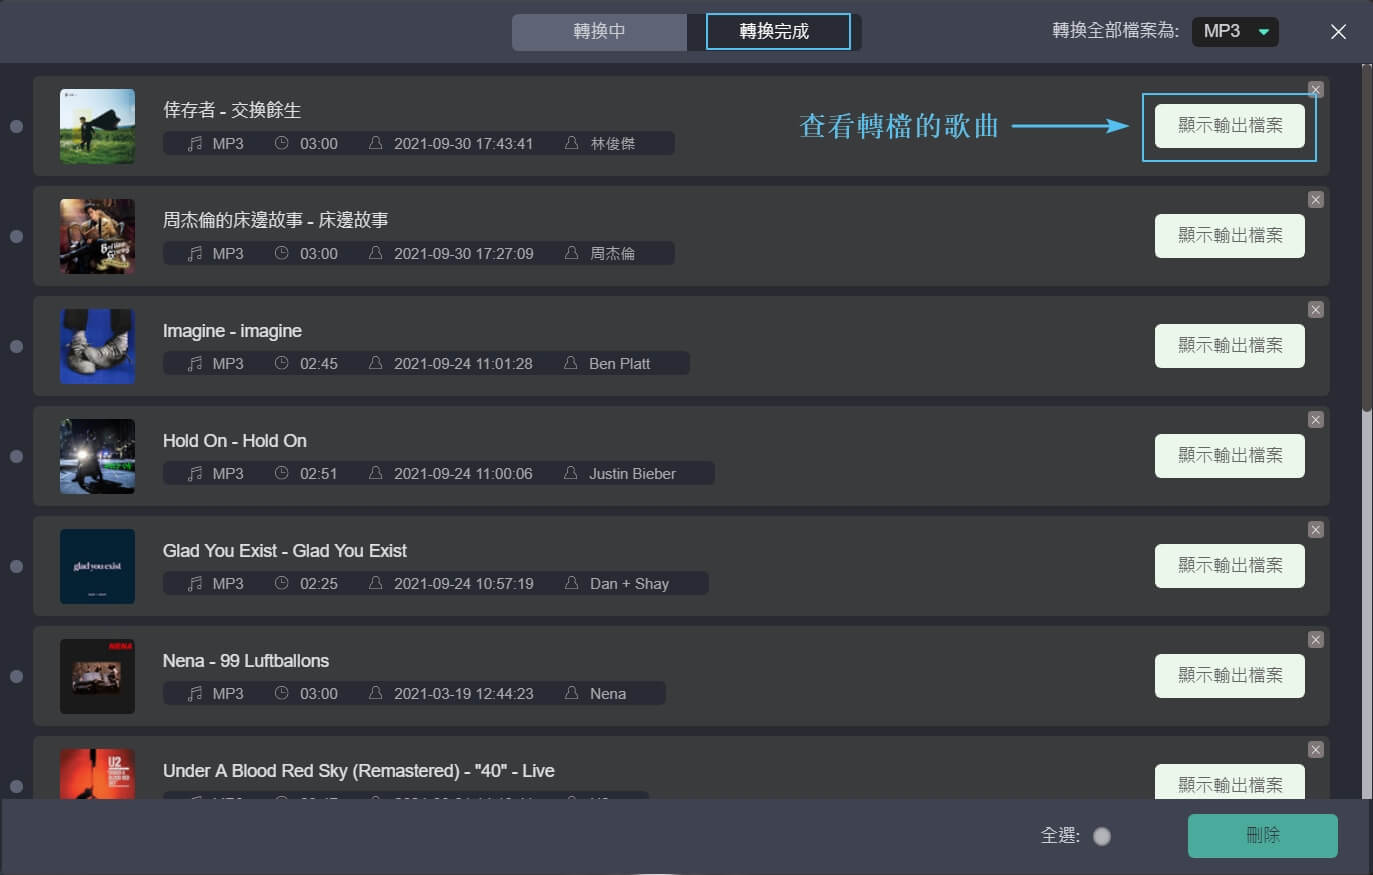Select the radio dot for Under A Blood Red Sky
The image size is (1373, 875).
click(16, 786)
